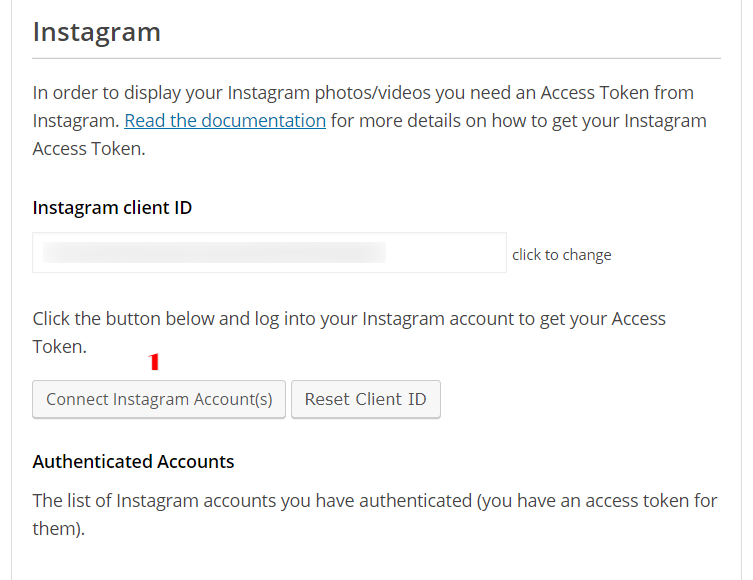Click the "Instagram" section heading

(x=97, y=32)
